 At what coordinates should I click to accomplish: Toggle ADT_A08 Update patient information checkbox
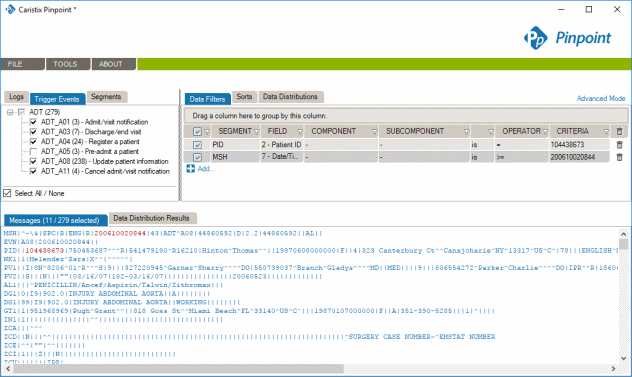33,161
